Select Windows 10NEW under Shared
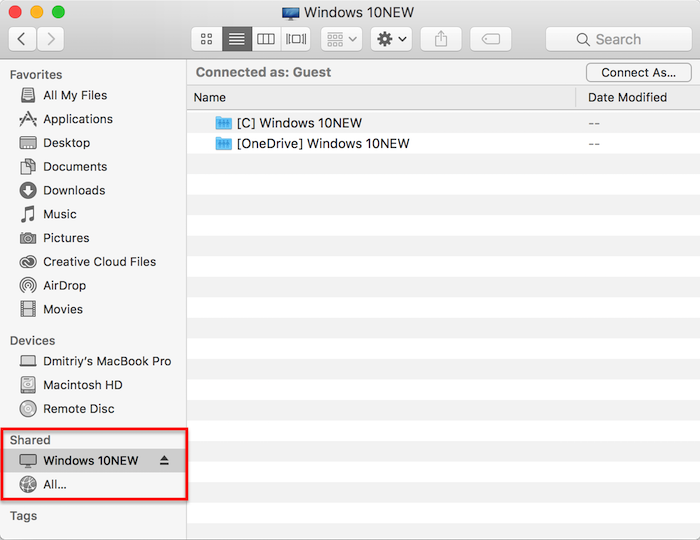 91,461
